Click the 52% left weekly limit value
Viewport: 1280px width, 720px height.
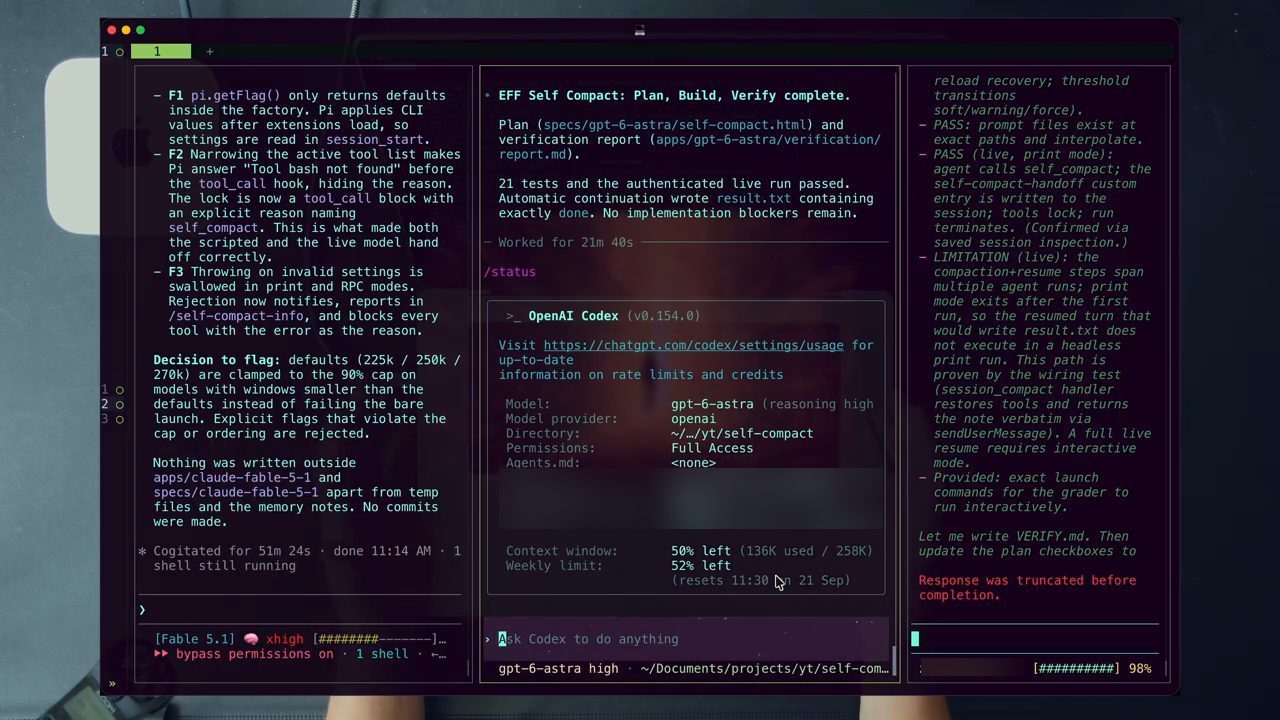click(701, 566)
